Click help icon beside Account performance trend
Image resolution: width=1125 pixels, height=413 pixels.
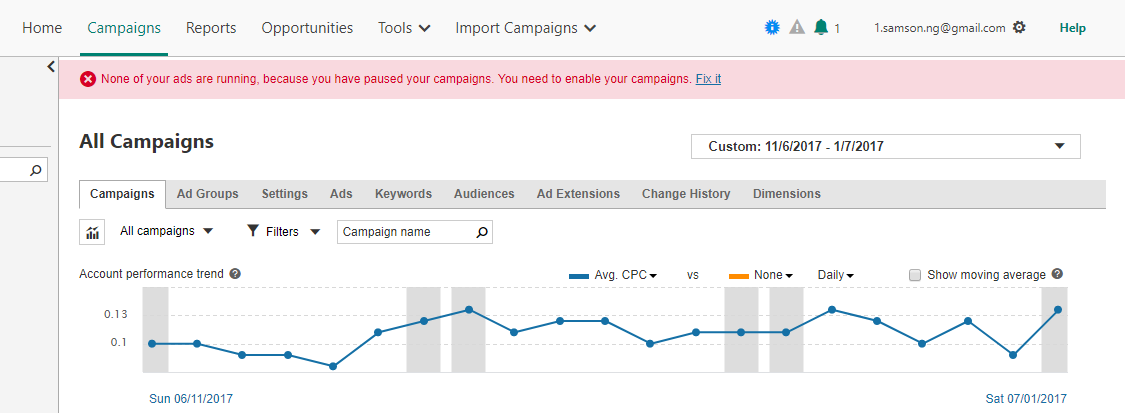pyautogui.click(x=235, y=274)
